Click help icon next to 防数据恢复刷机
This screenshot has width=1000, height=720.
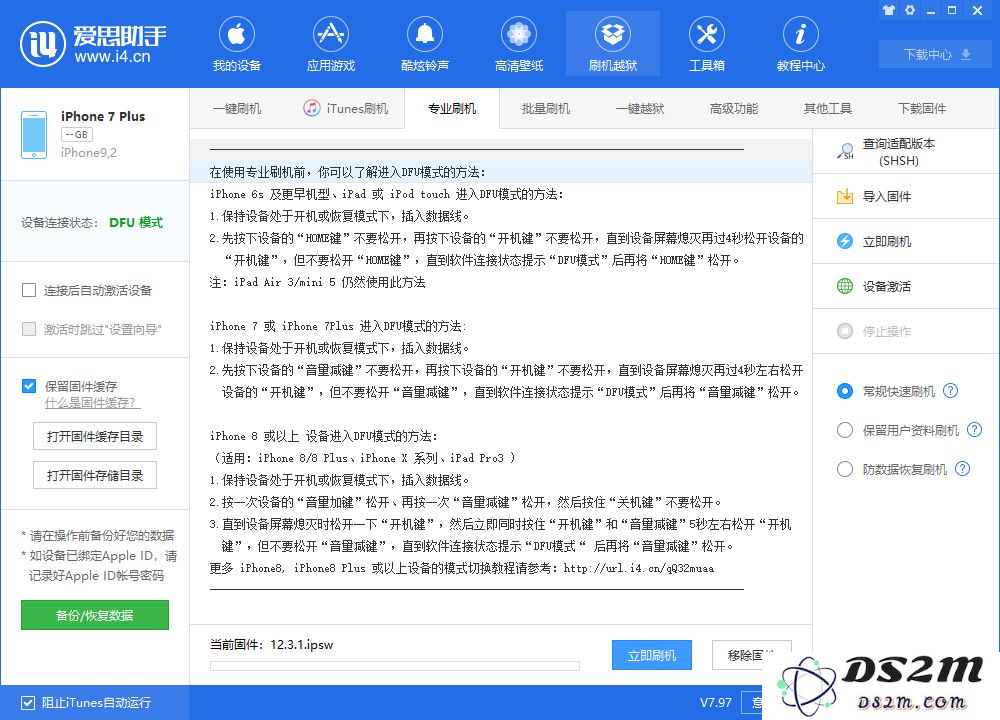pos(962,469)
